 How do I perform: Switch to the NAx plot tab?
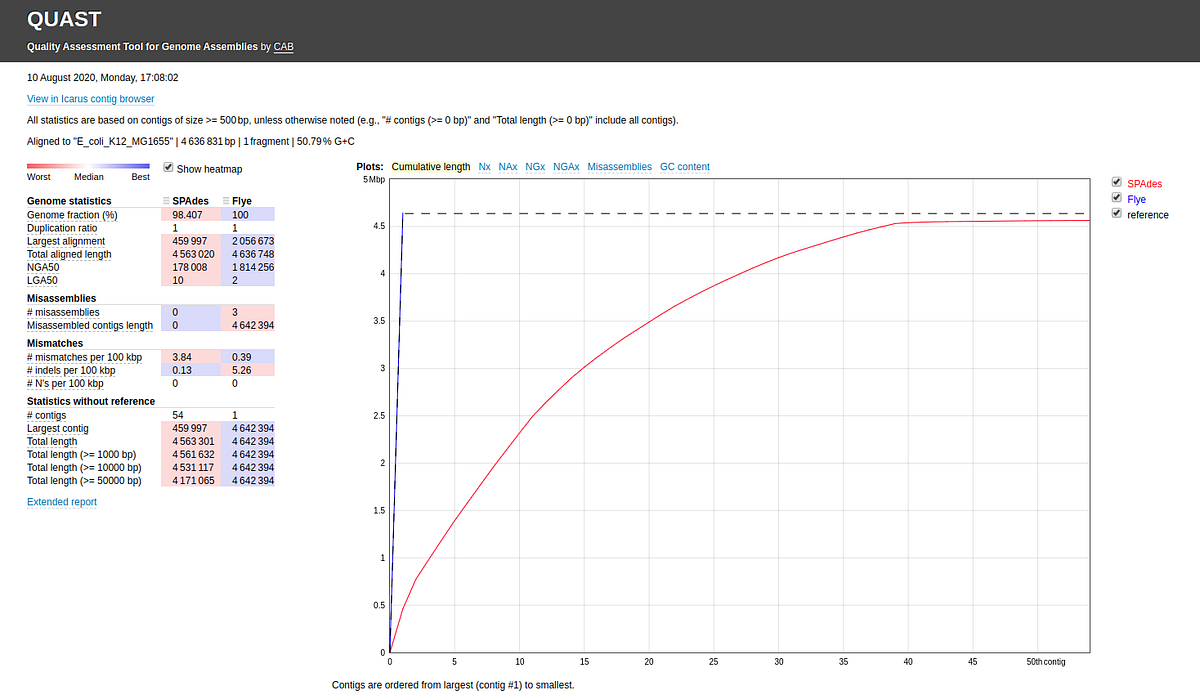point(508,167)
